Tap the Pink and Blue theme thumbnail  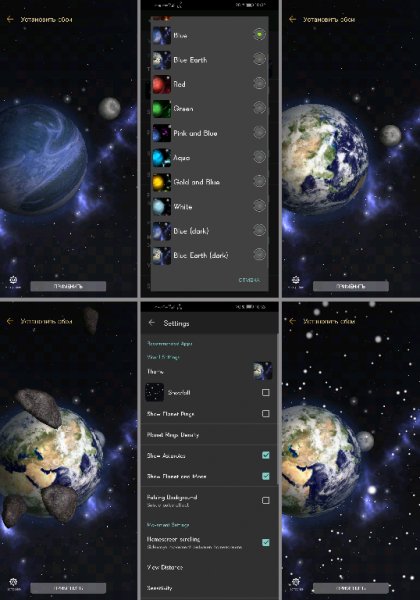[161, 133]
